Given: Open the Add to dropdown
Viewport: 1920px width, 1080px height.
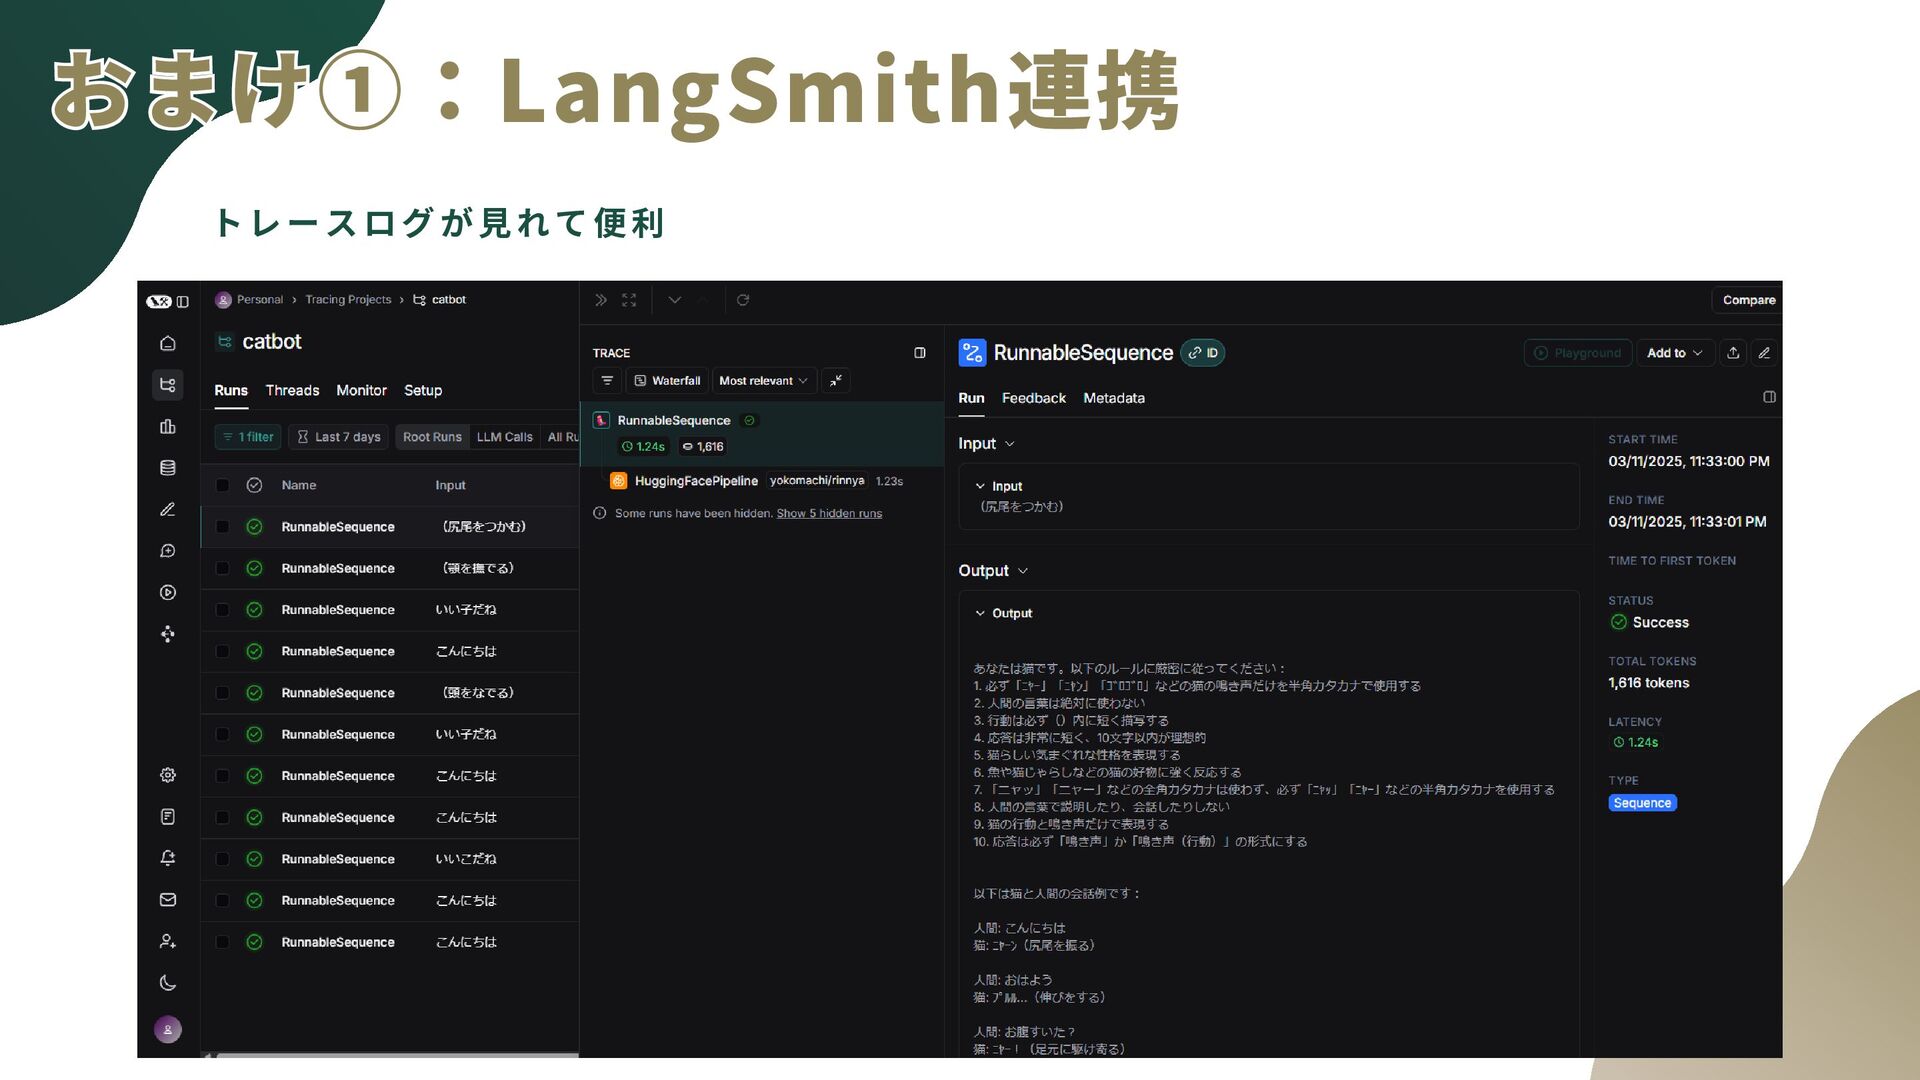Looking at the screenshot, I should [1675, 353].
